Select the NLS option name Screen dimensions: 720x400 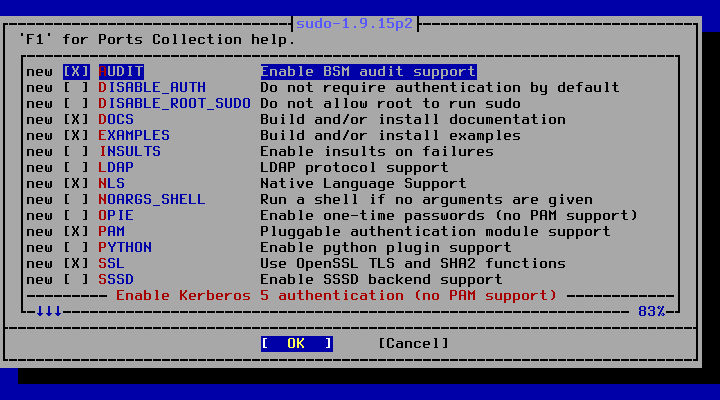(112, 184)
